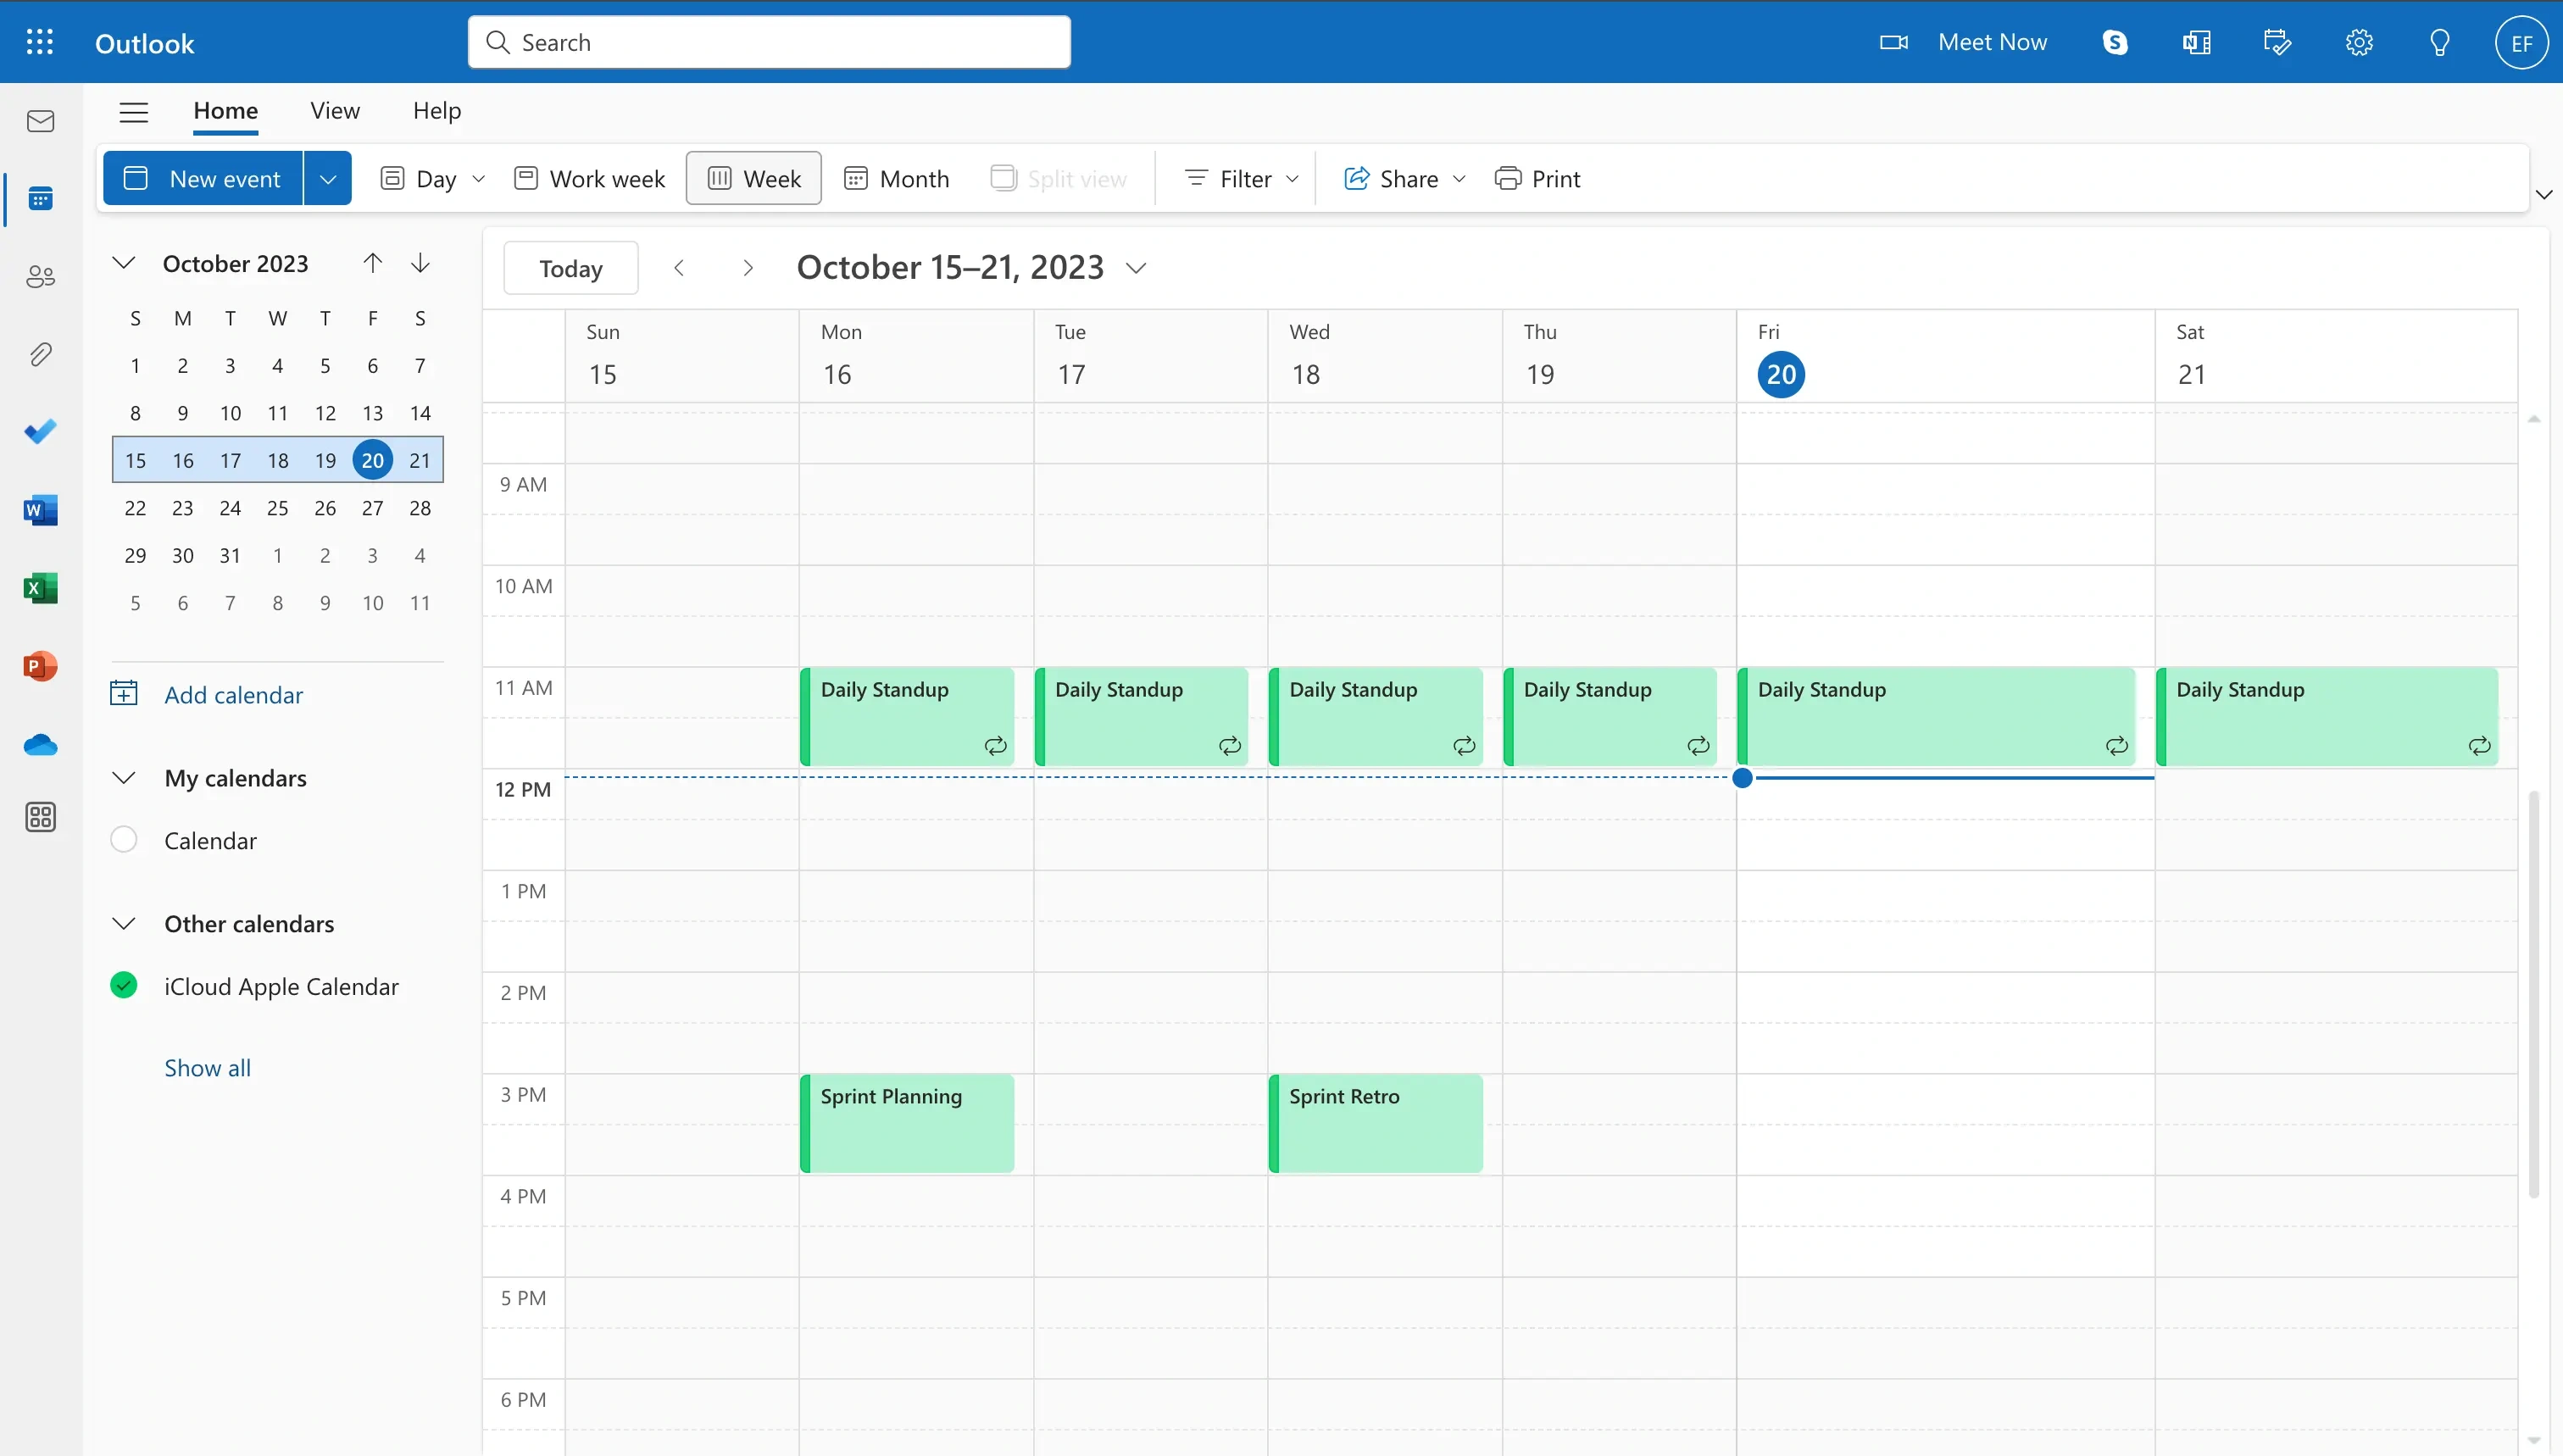Show all calendars link

[206, 1067]
